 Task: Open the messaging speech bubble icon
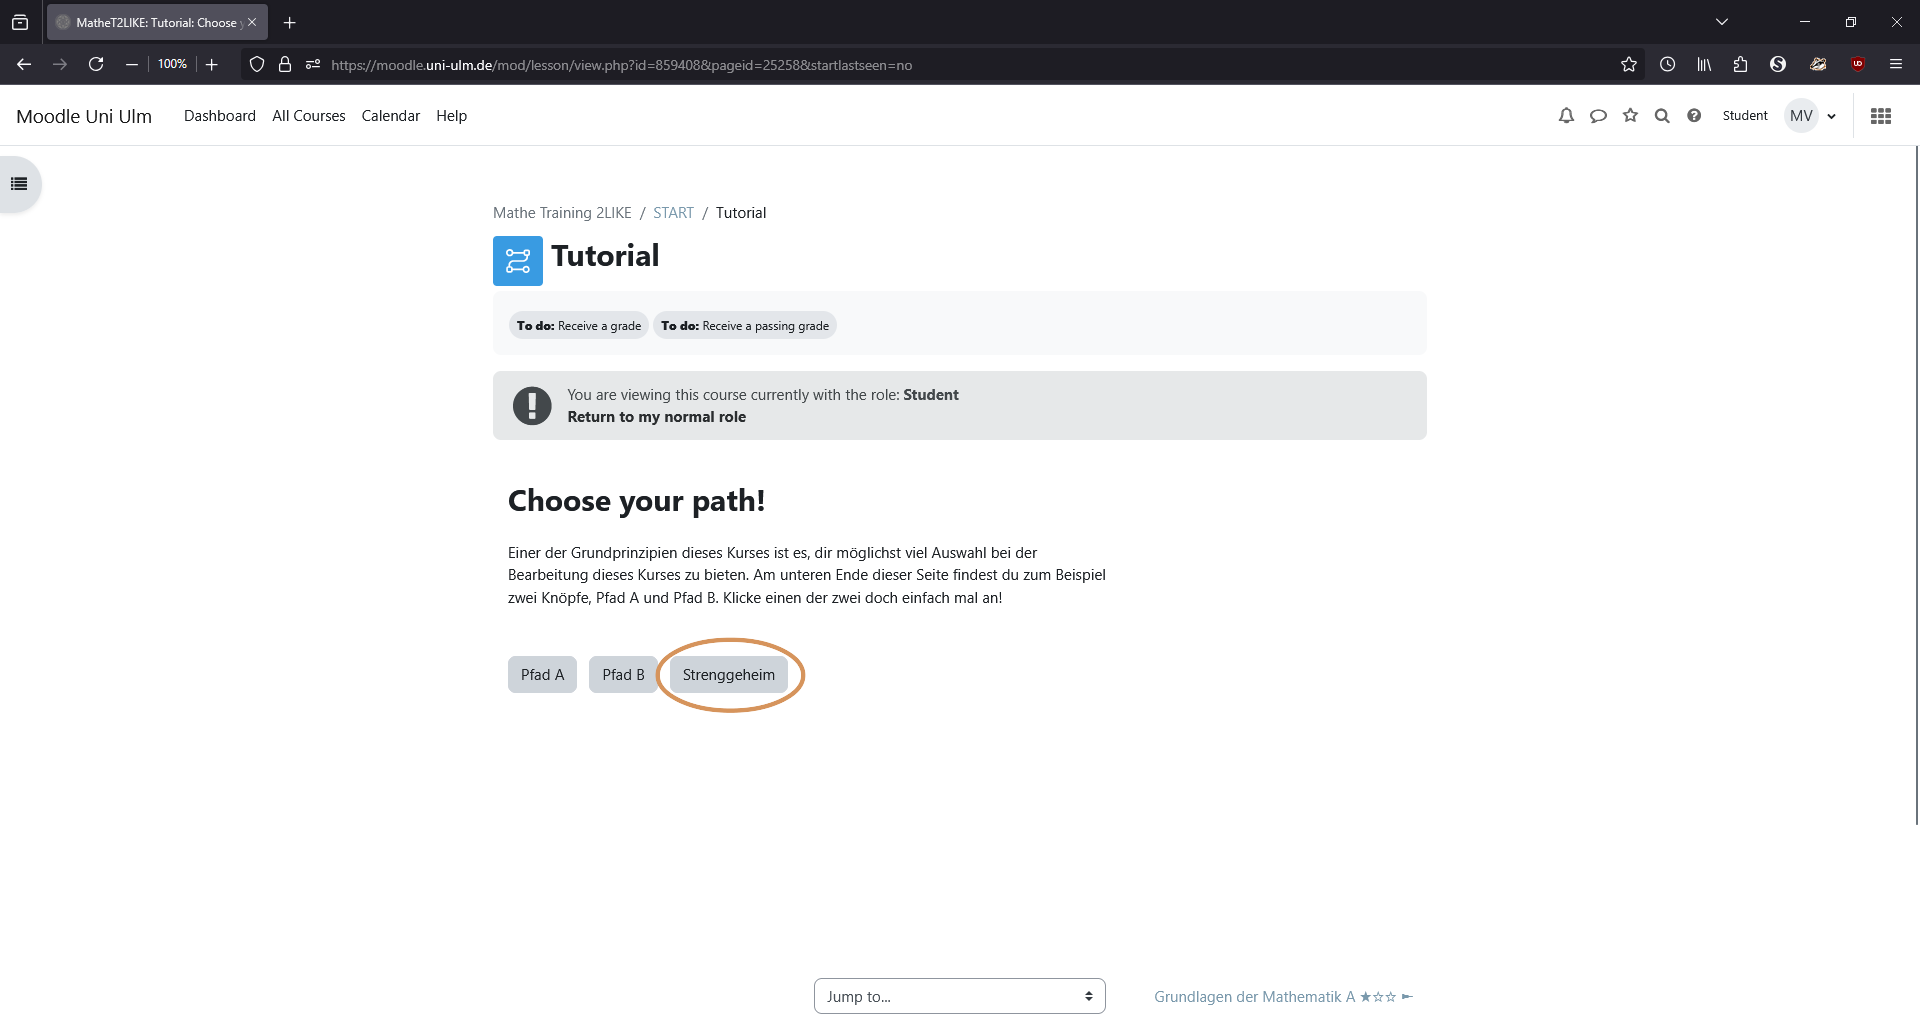click(1598, 116)
